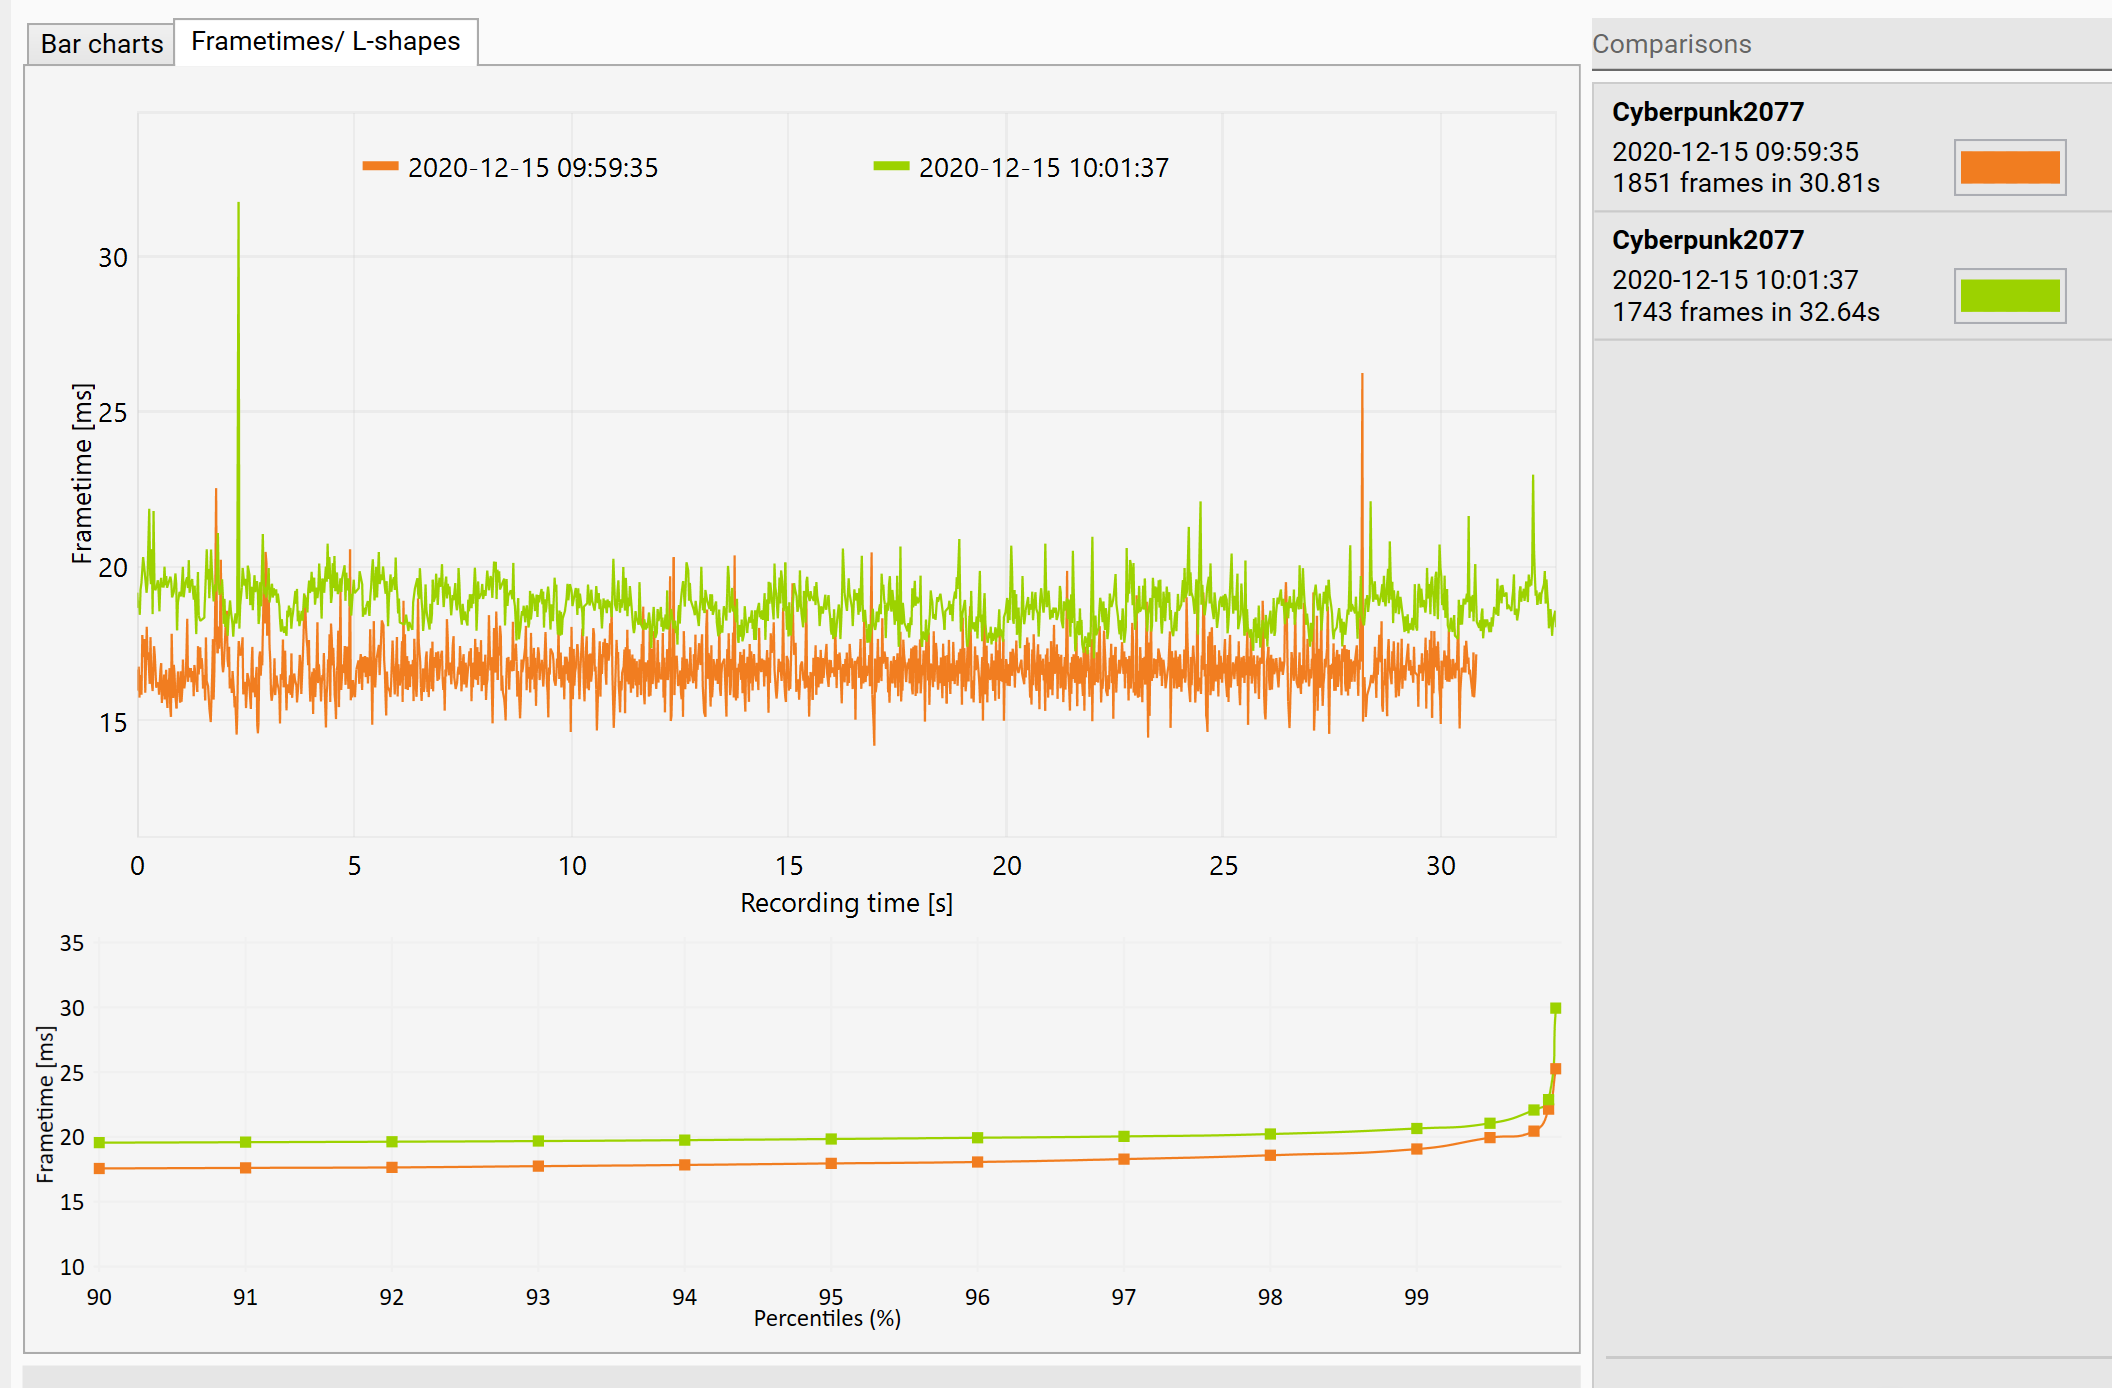Click the orange marker at the 97th percentile
2112x1388 pixels.
1124,1159
